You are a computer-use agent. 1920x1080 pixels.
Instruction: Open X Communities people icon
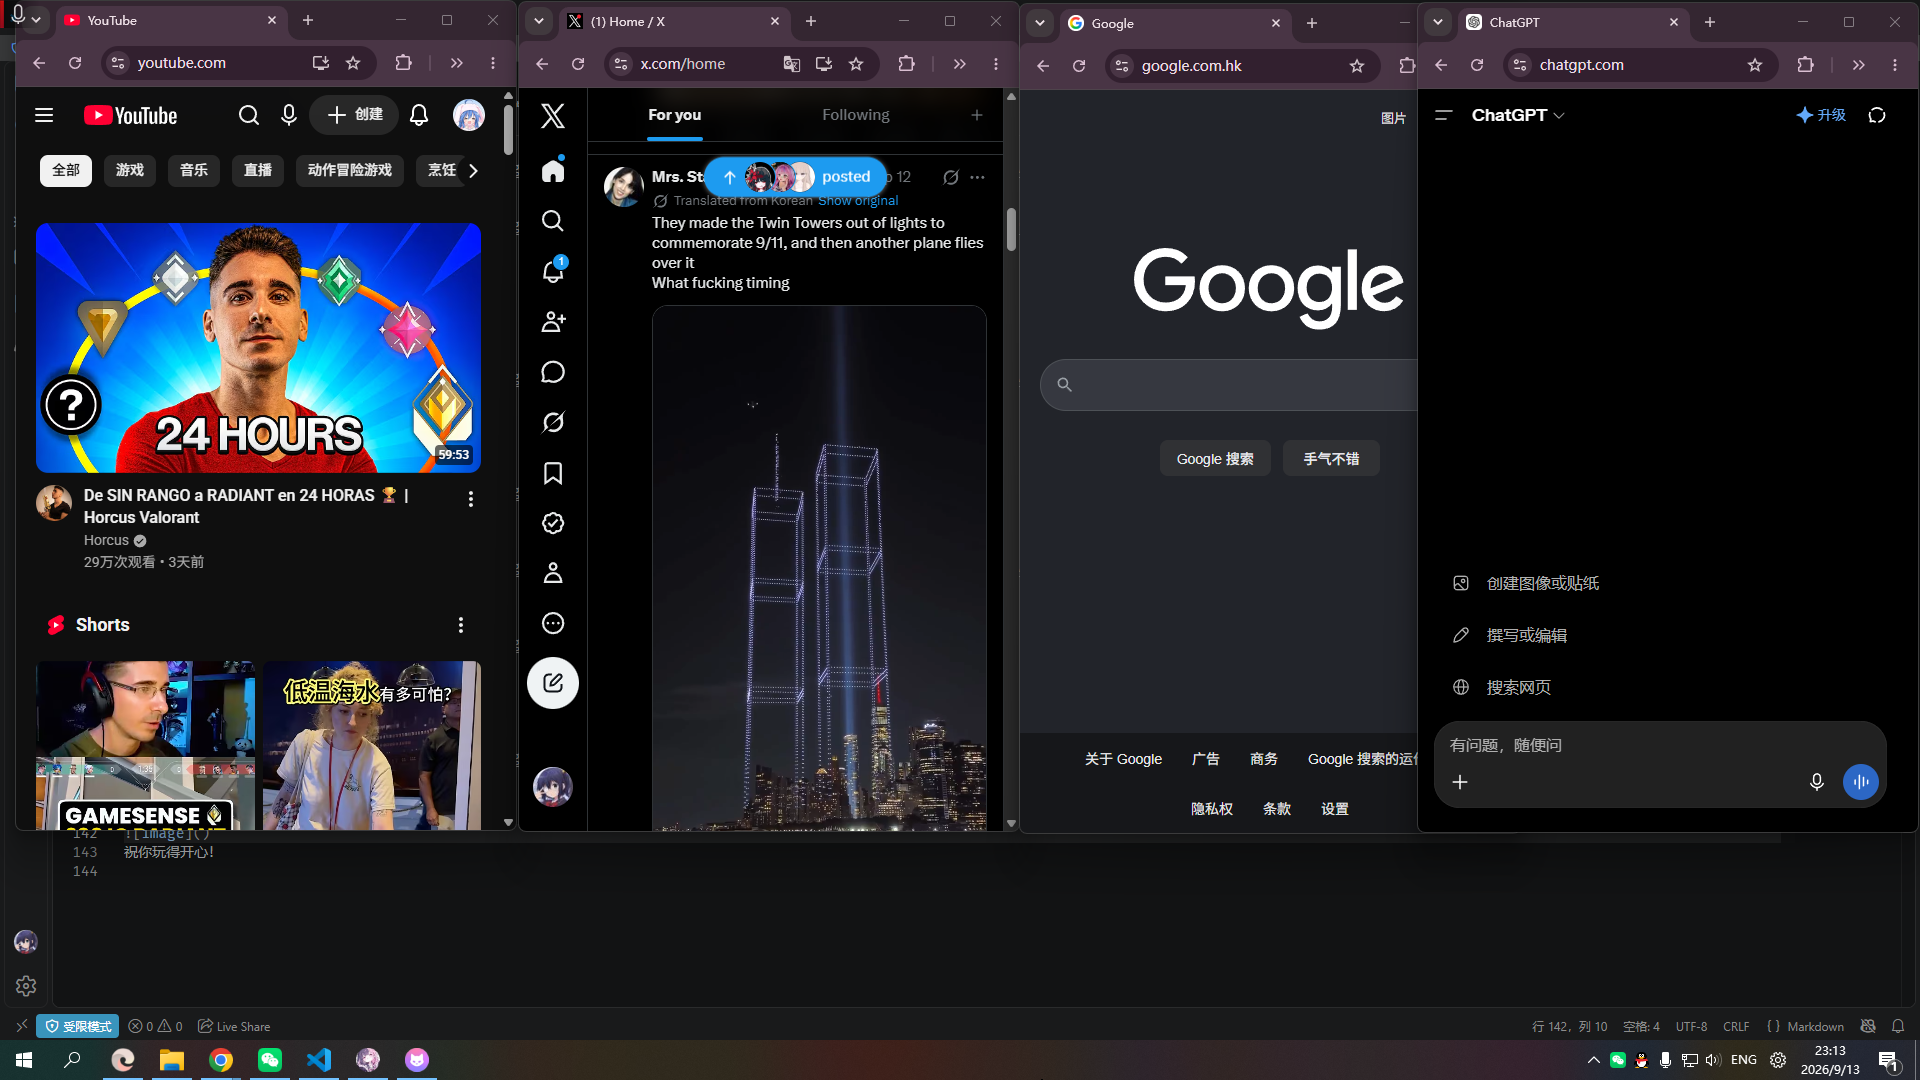click(x=553, y=321)
